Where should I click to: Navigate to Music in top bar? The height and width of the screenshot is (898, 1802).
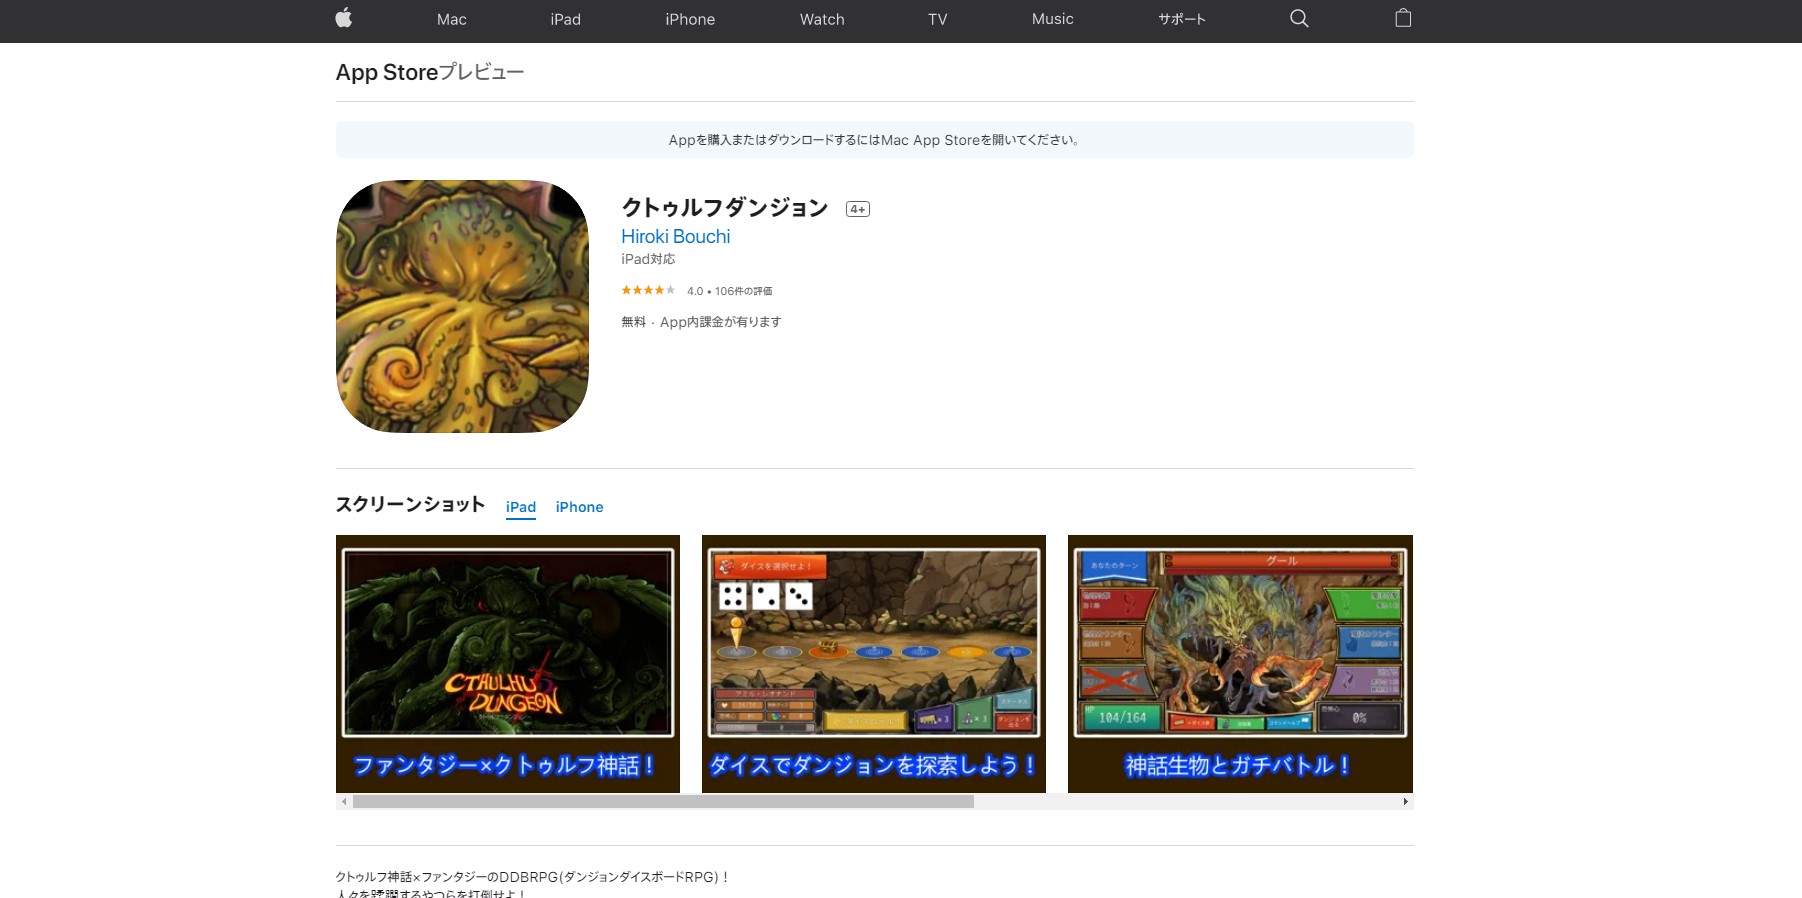tap(1052, 19)
